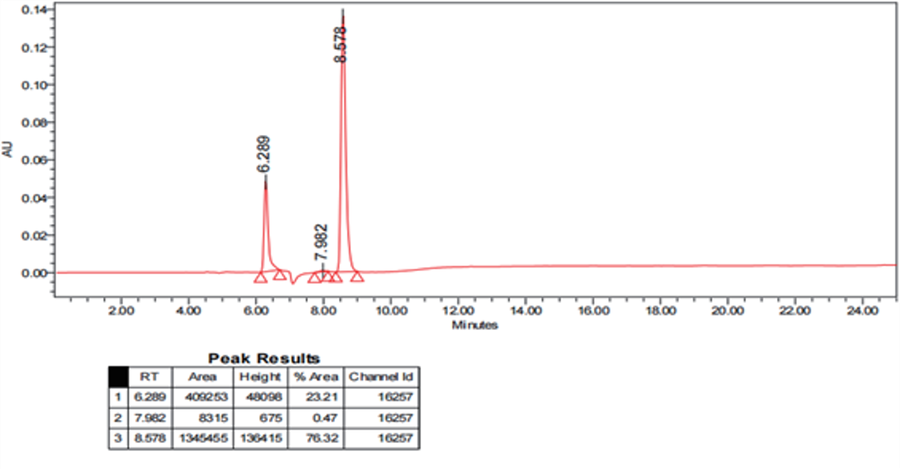This screenshot has height=470, width=900.
Task: Click the Minutes x-axis label
Action: pos(475,325)
